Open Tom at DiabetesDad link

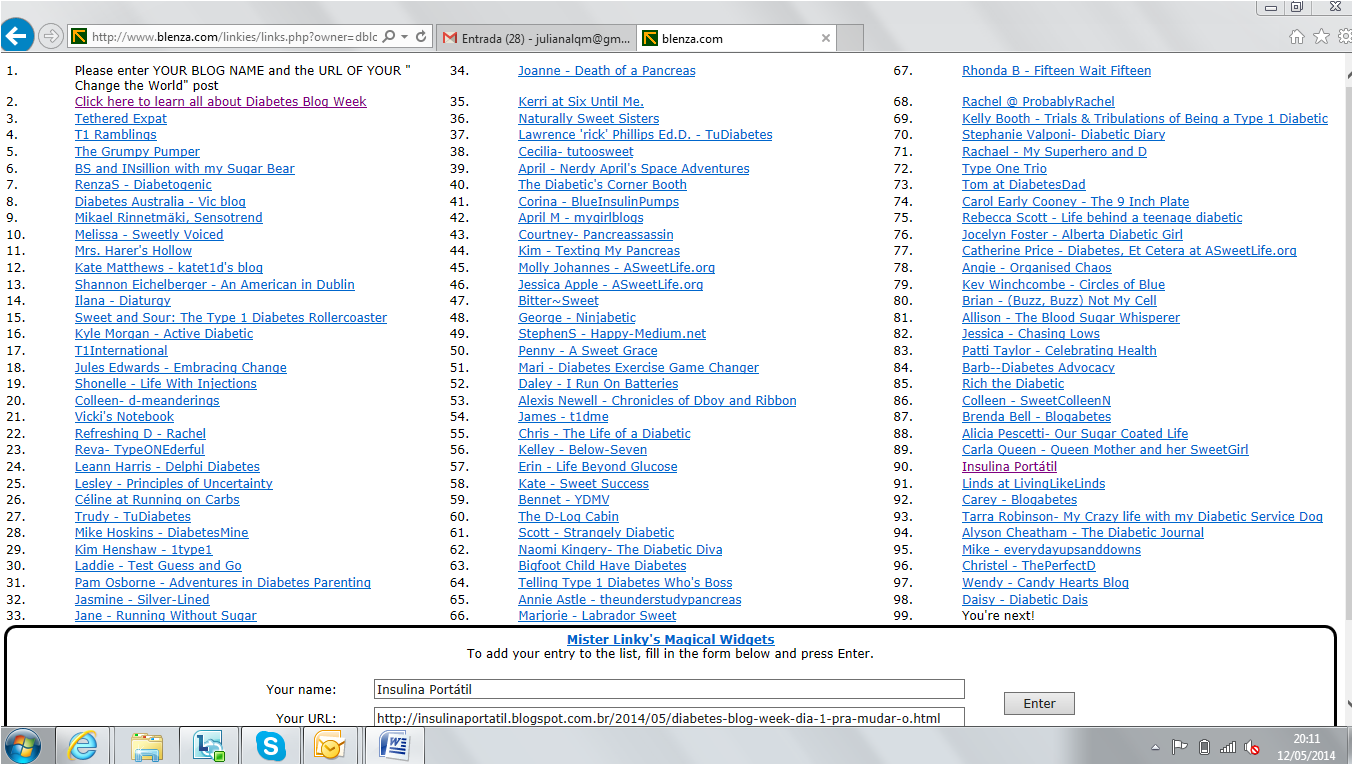pyautogui.click(x=1023, y=185)
